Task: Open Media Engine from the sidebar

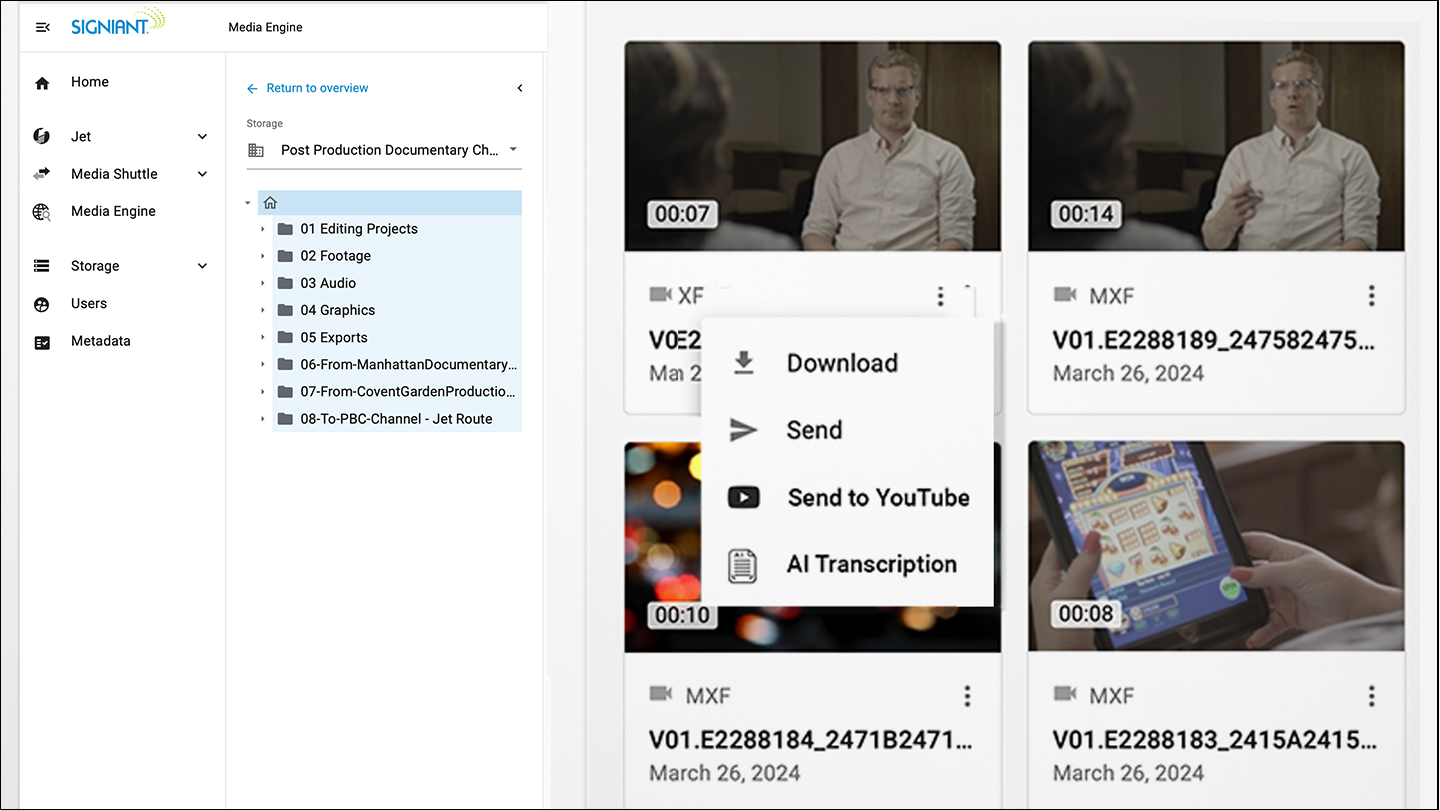Action: tap(113, 211)
